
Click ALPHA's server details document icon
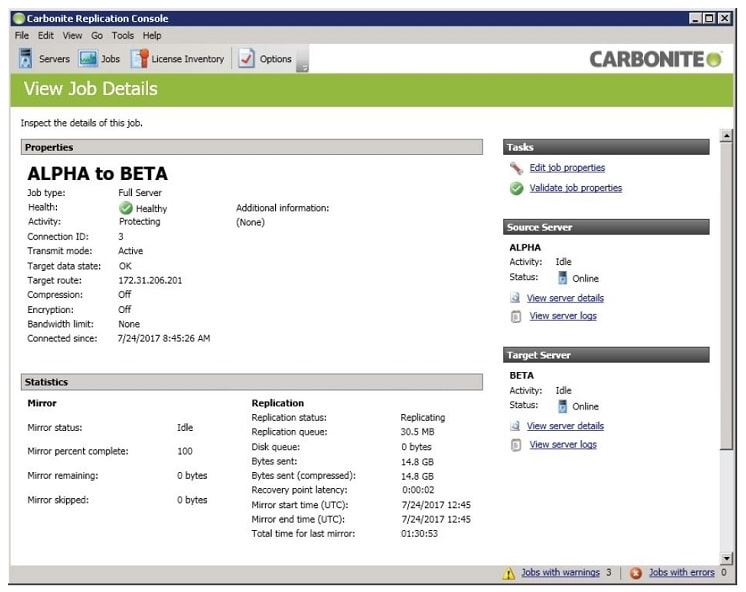[516, 298]
